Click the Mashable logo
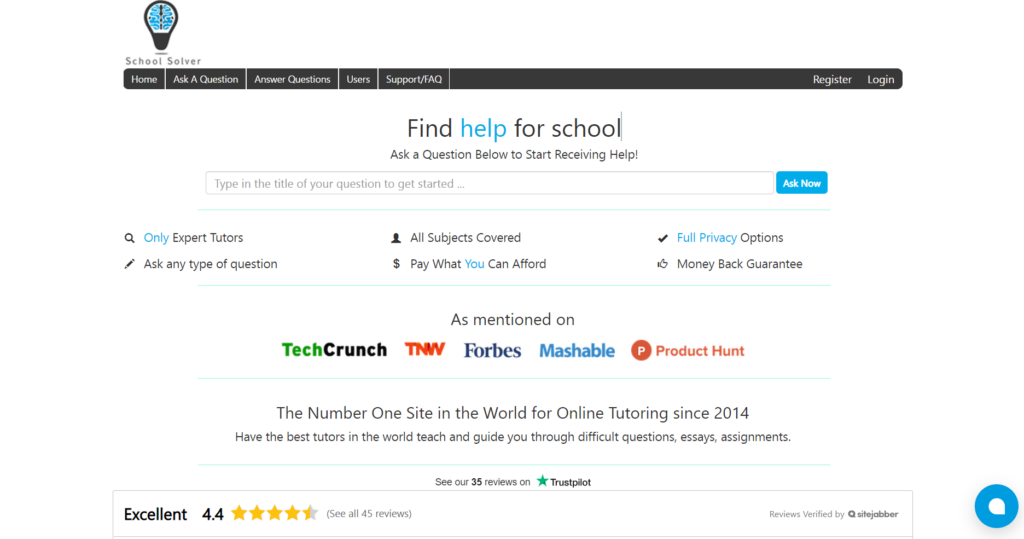The height and width of the screenshot is (539, 1024). tap(577, 351)
